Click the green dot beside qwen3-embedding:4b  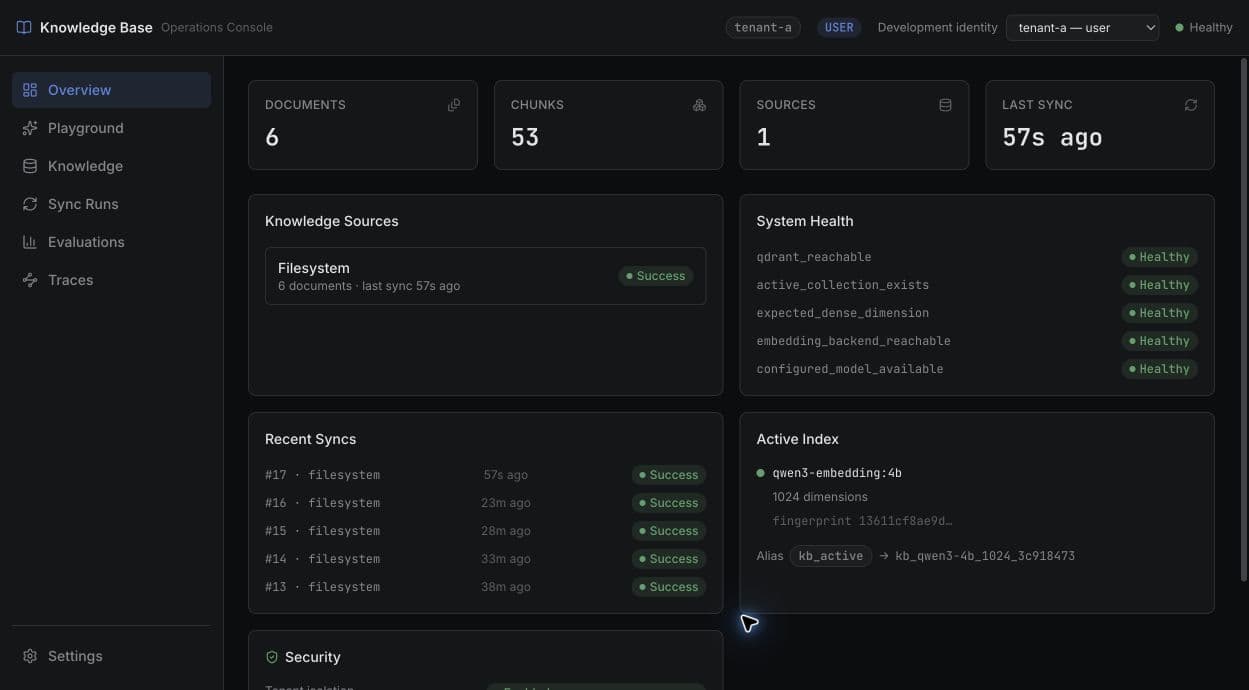click(x=761, y=473)
